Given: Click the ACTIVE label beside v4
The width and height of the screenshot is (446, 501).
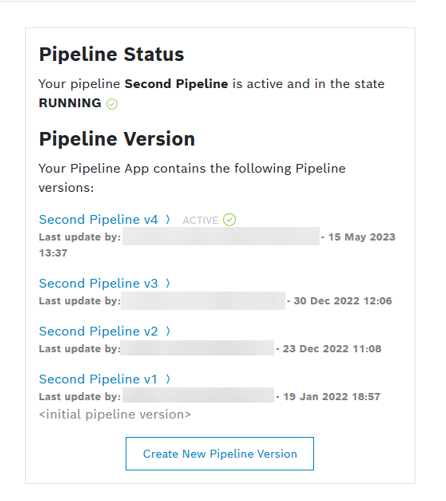Looking at the screenshot, I should (x=200, y=220).
